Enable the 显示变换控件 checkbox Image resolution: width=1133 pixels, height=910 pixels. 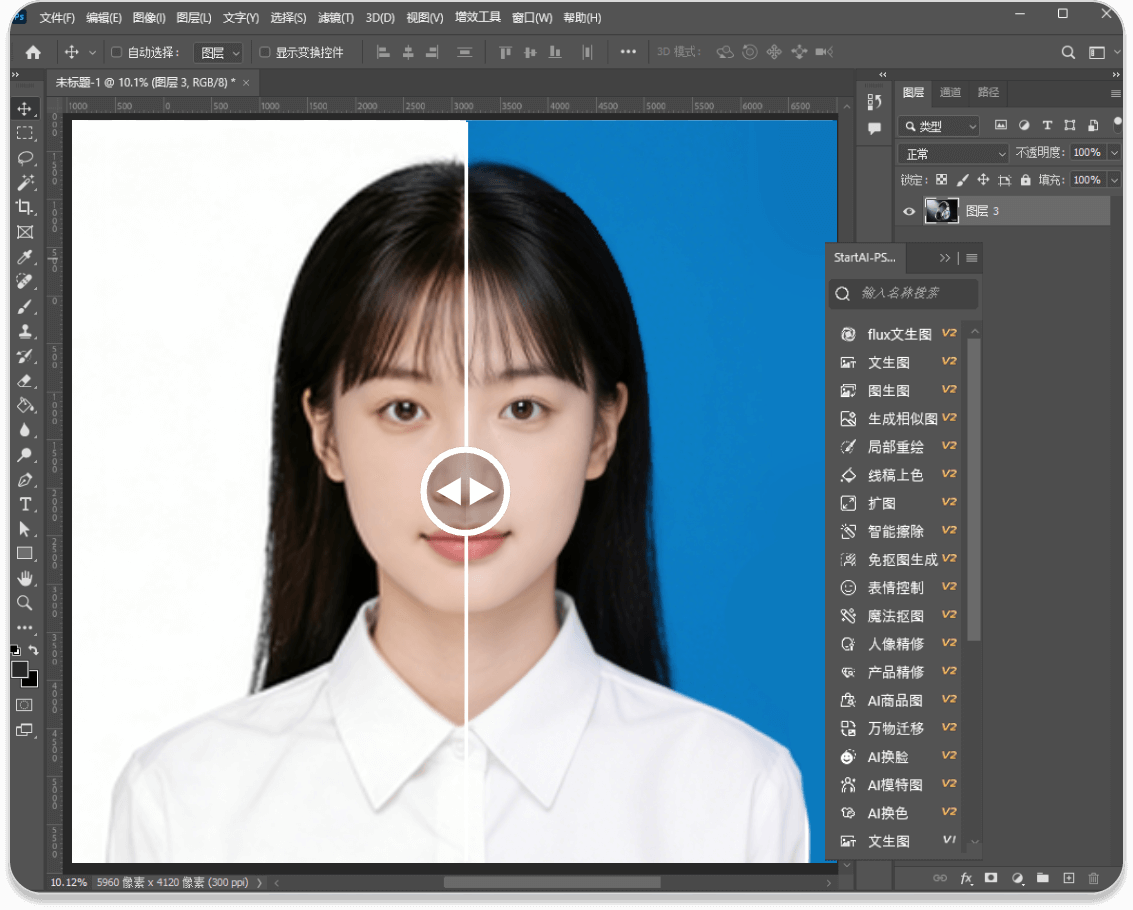tap(264, 52)
